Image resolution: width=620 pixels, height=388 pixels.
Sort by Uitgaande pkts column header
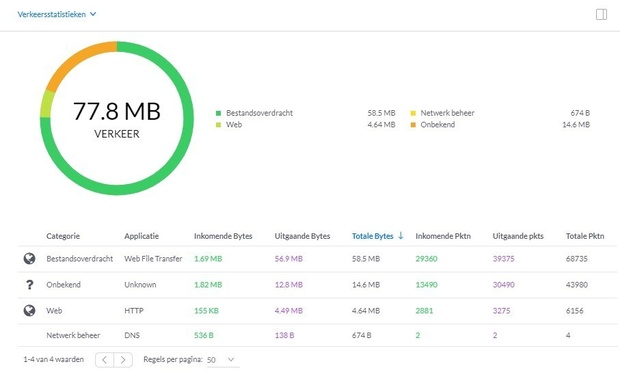[x=518, y=236]
